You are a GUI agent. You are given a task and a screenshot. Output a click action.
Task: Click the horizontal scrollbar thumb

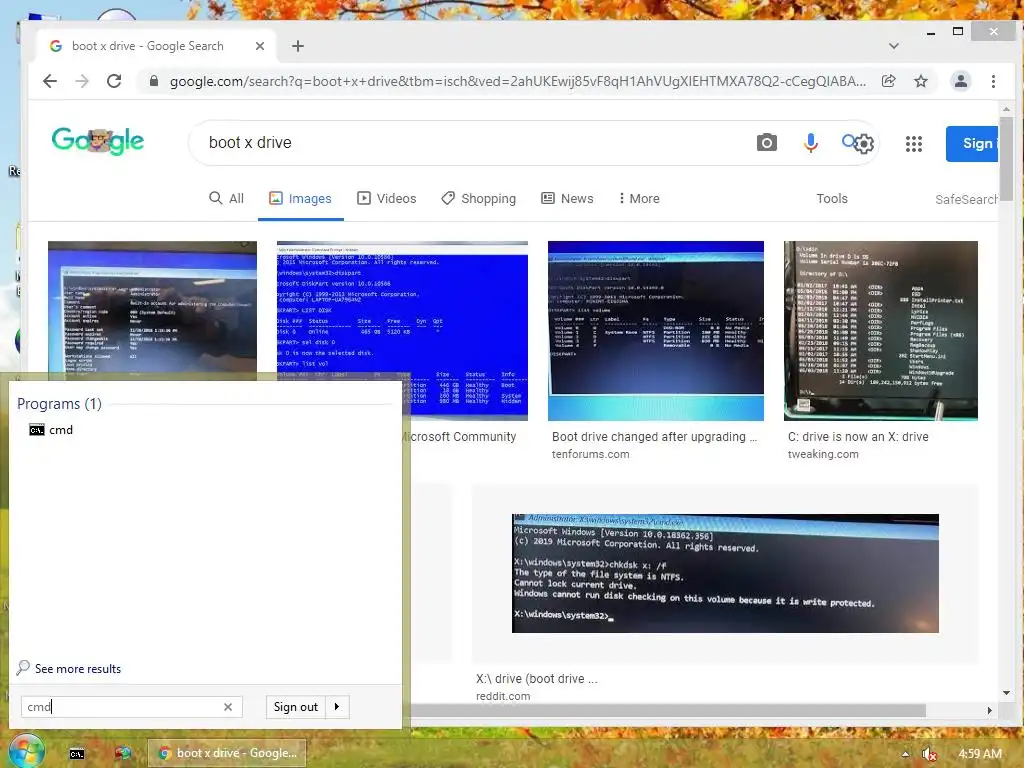pyautogui.click(x=667, y=711)
